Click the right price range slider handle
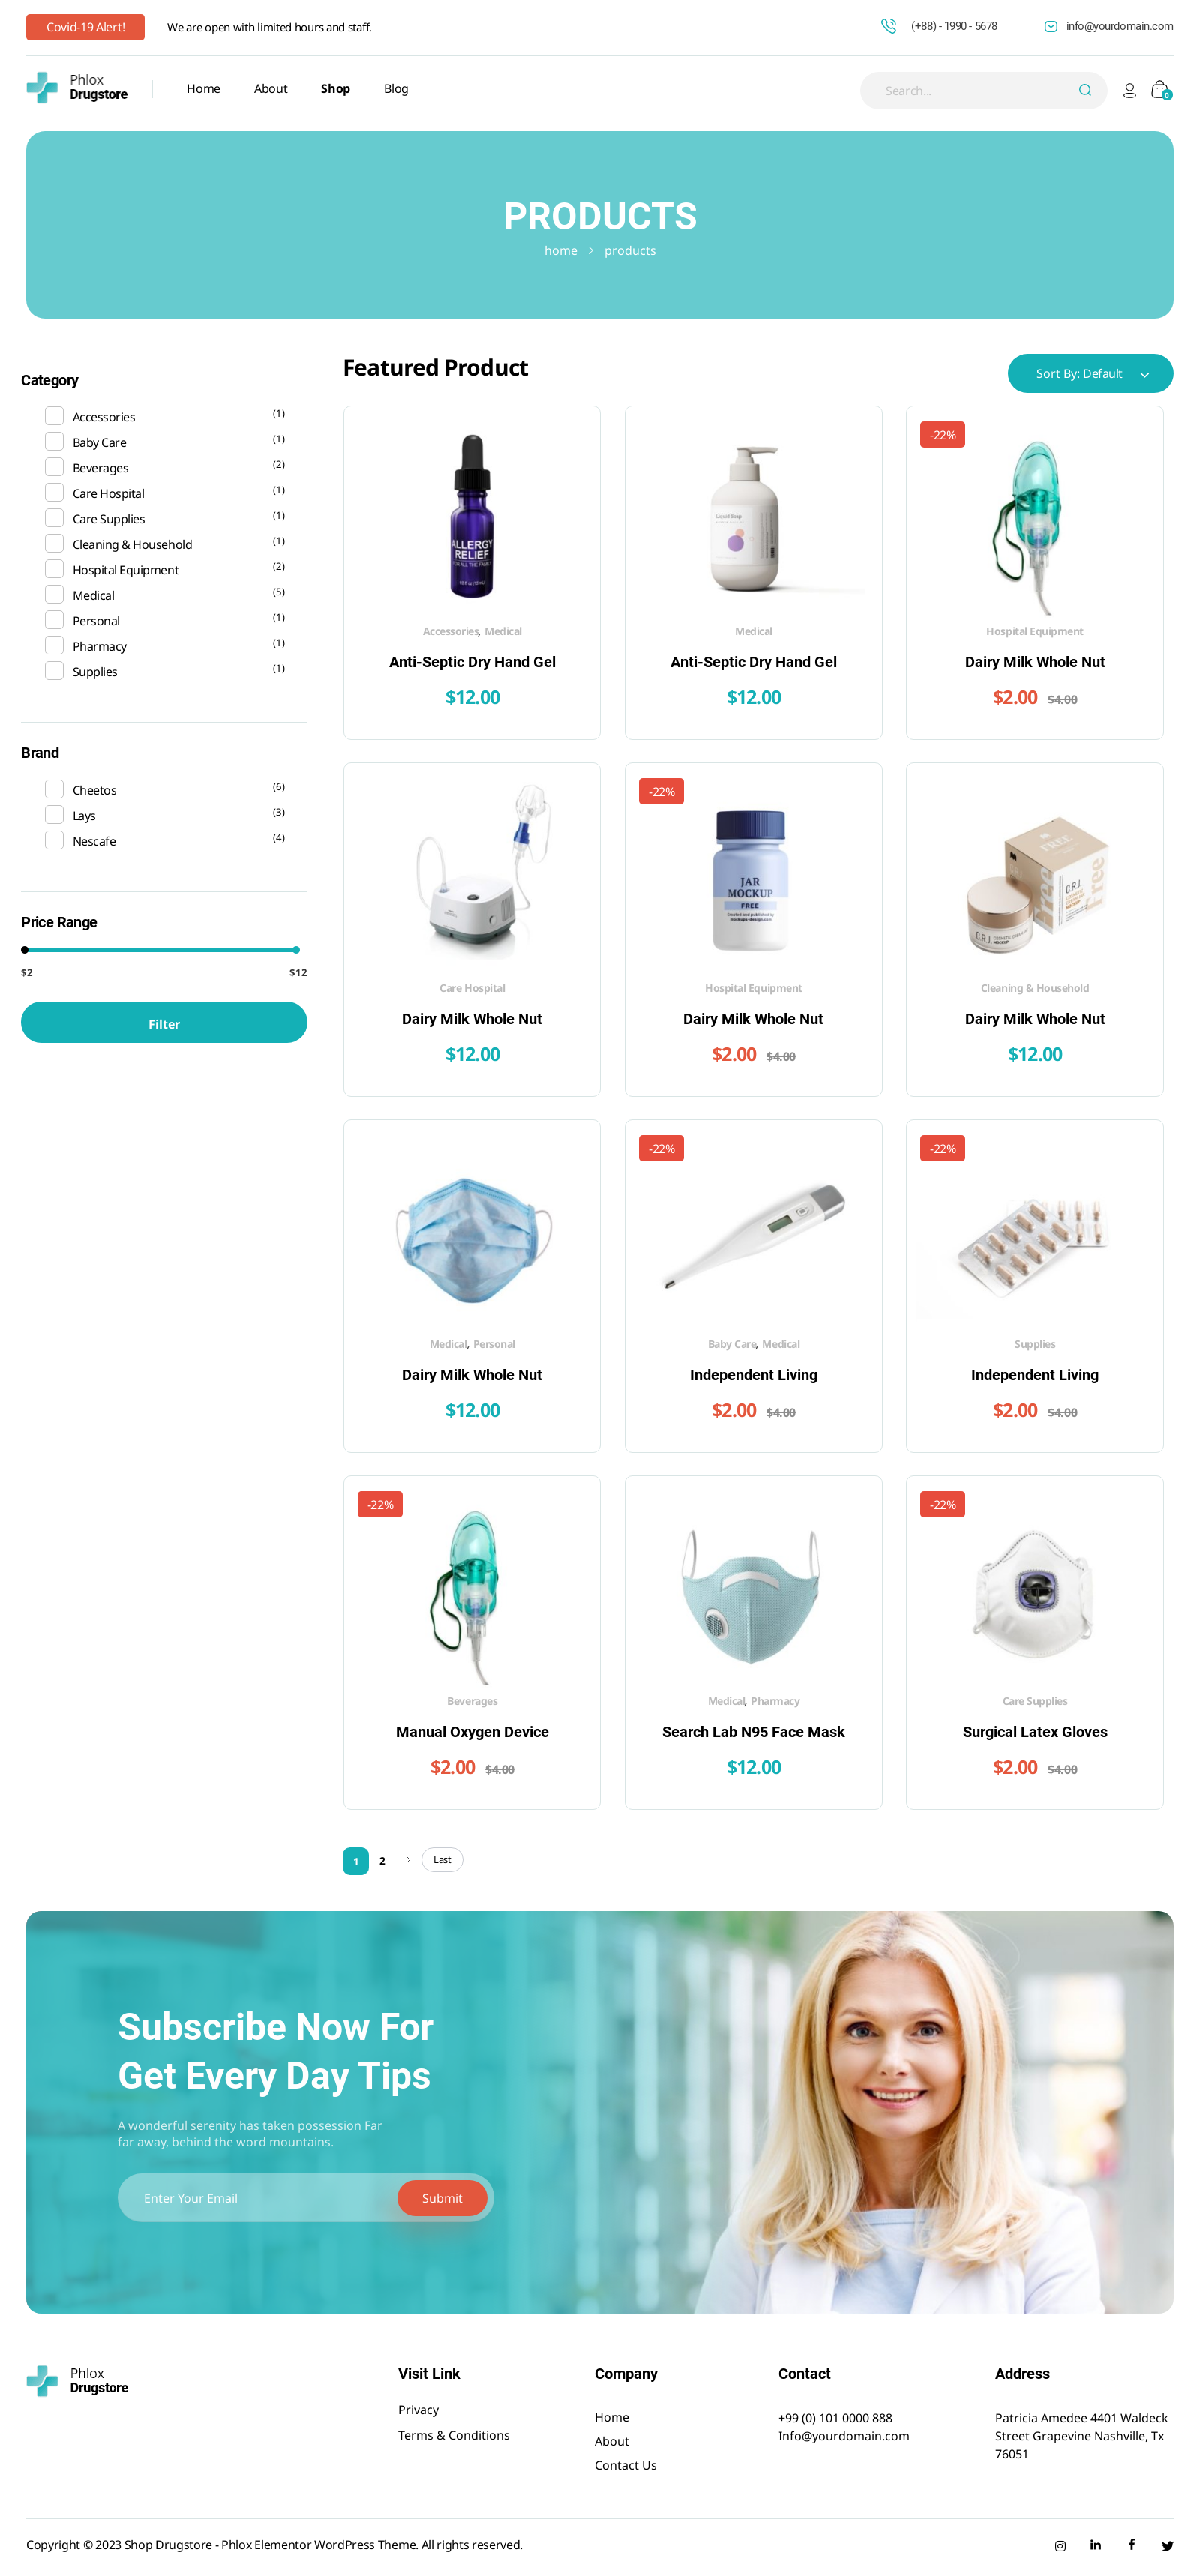The image size is (1200, 2576). tap(296, 949)
